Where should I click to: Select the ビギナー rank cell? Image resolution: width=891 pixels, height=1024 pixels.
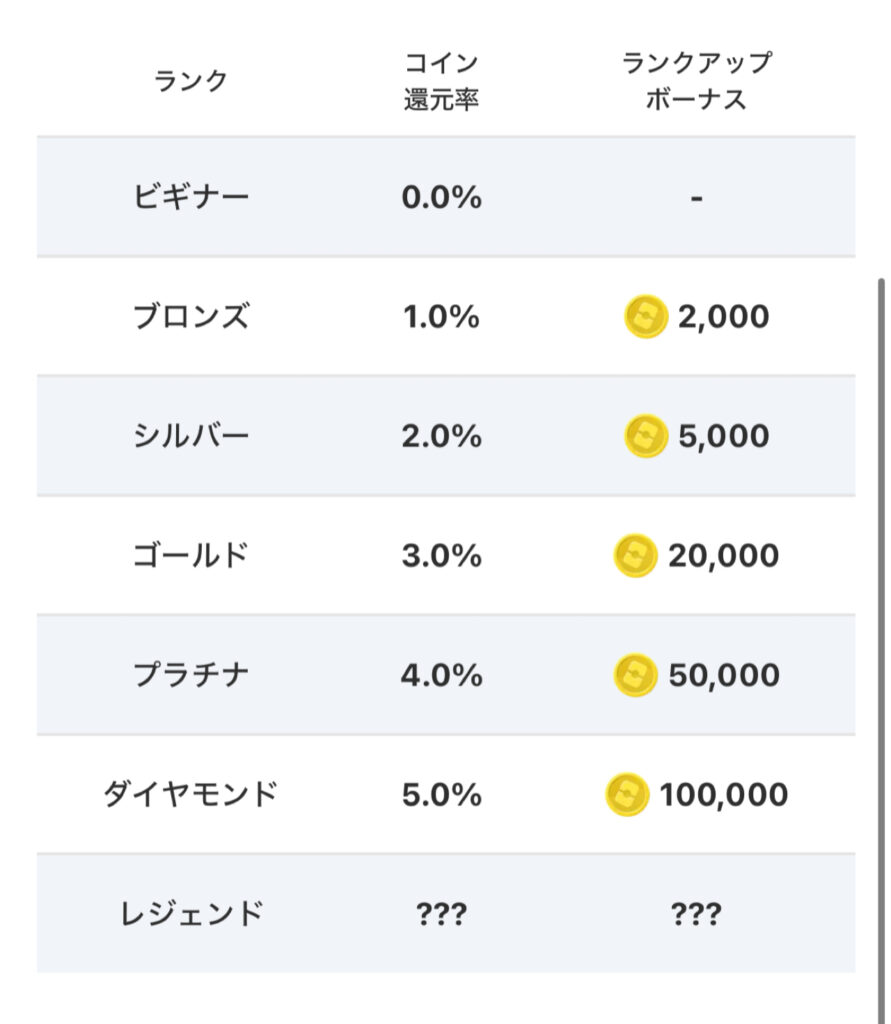coord(191,197)
